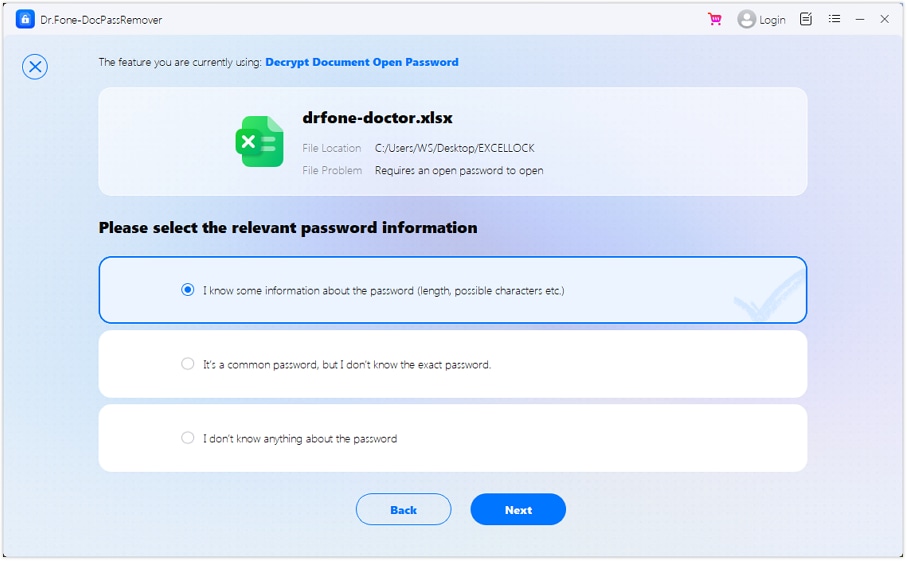Screen dimensions: 907x561
Task: Click the shopping cart icon
Action: coord(715,19)
